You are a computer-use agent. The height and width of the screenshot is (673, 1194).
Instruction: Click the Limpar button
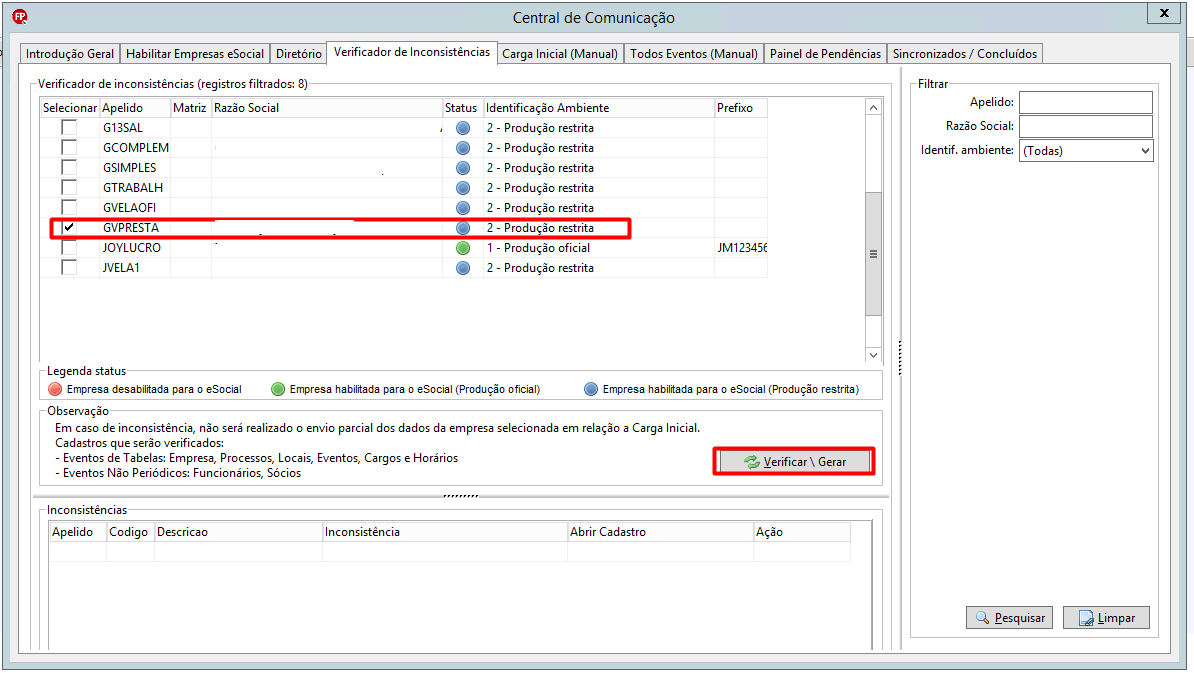click(x=1106, y=617)
